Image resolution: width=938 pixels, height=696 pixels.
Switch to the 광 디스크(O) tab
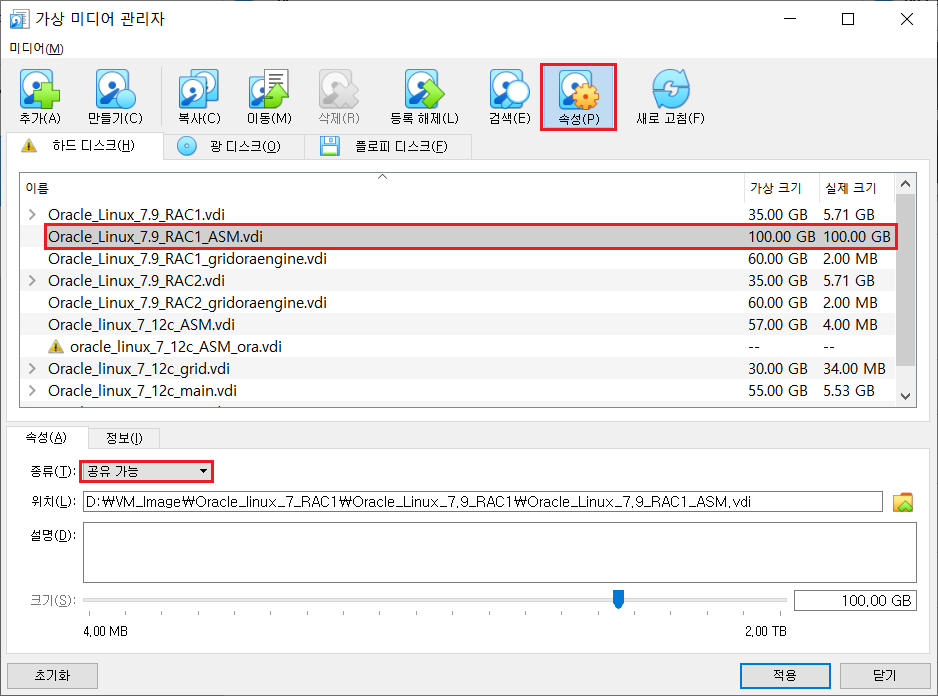[234, 146]
